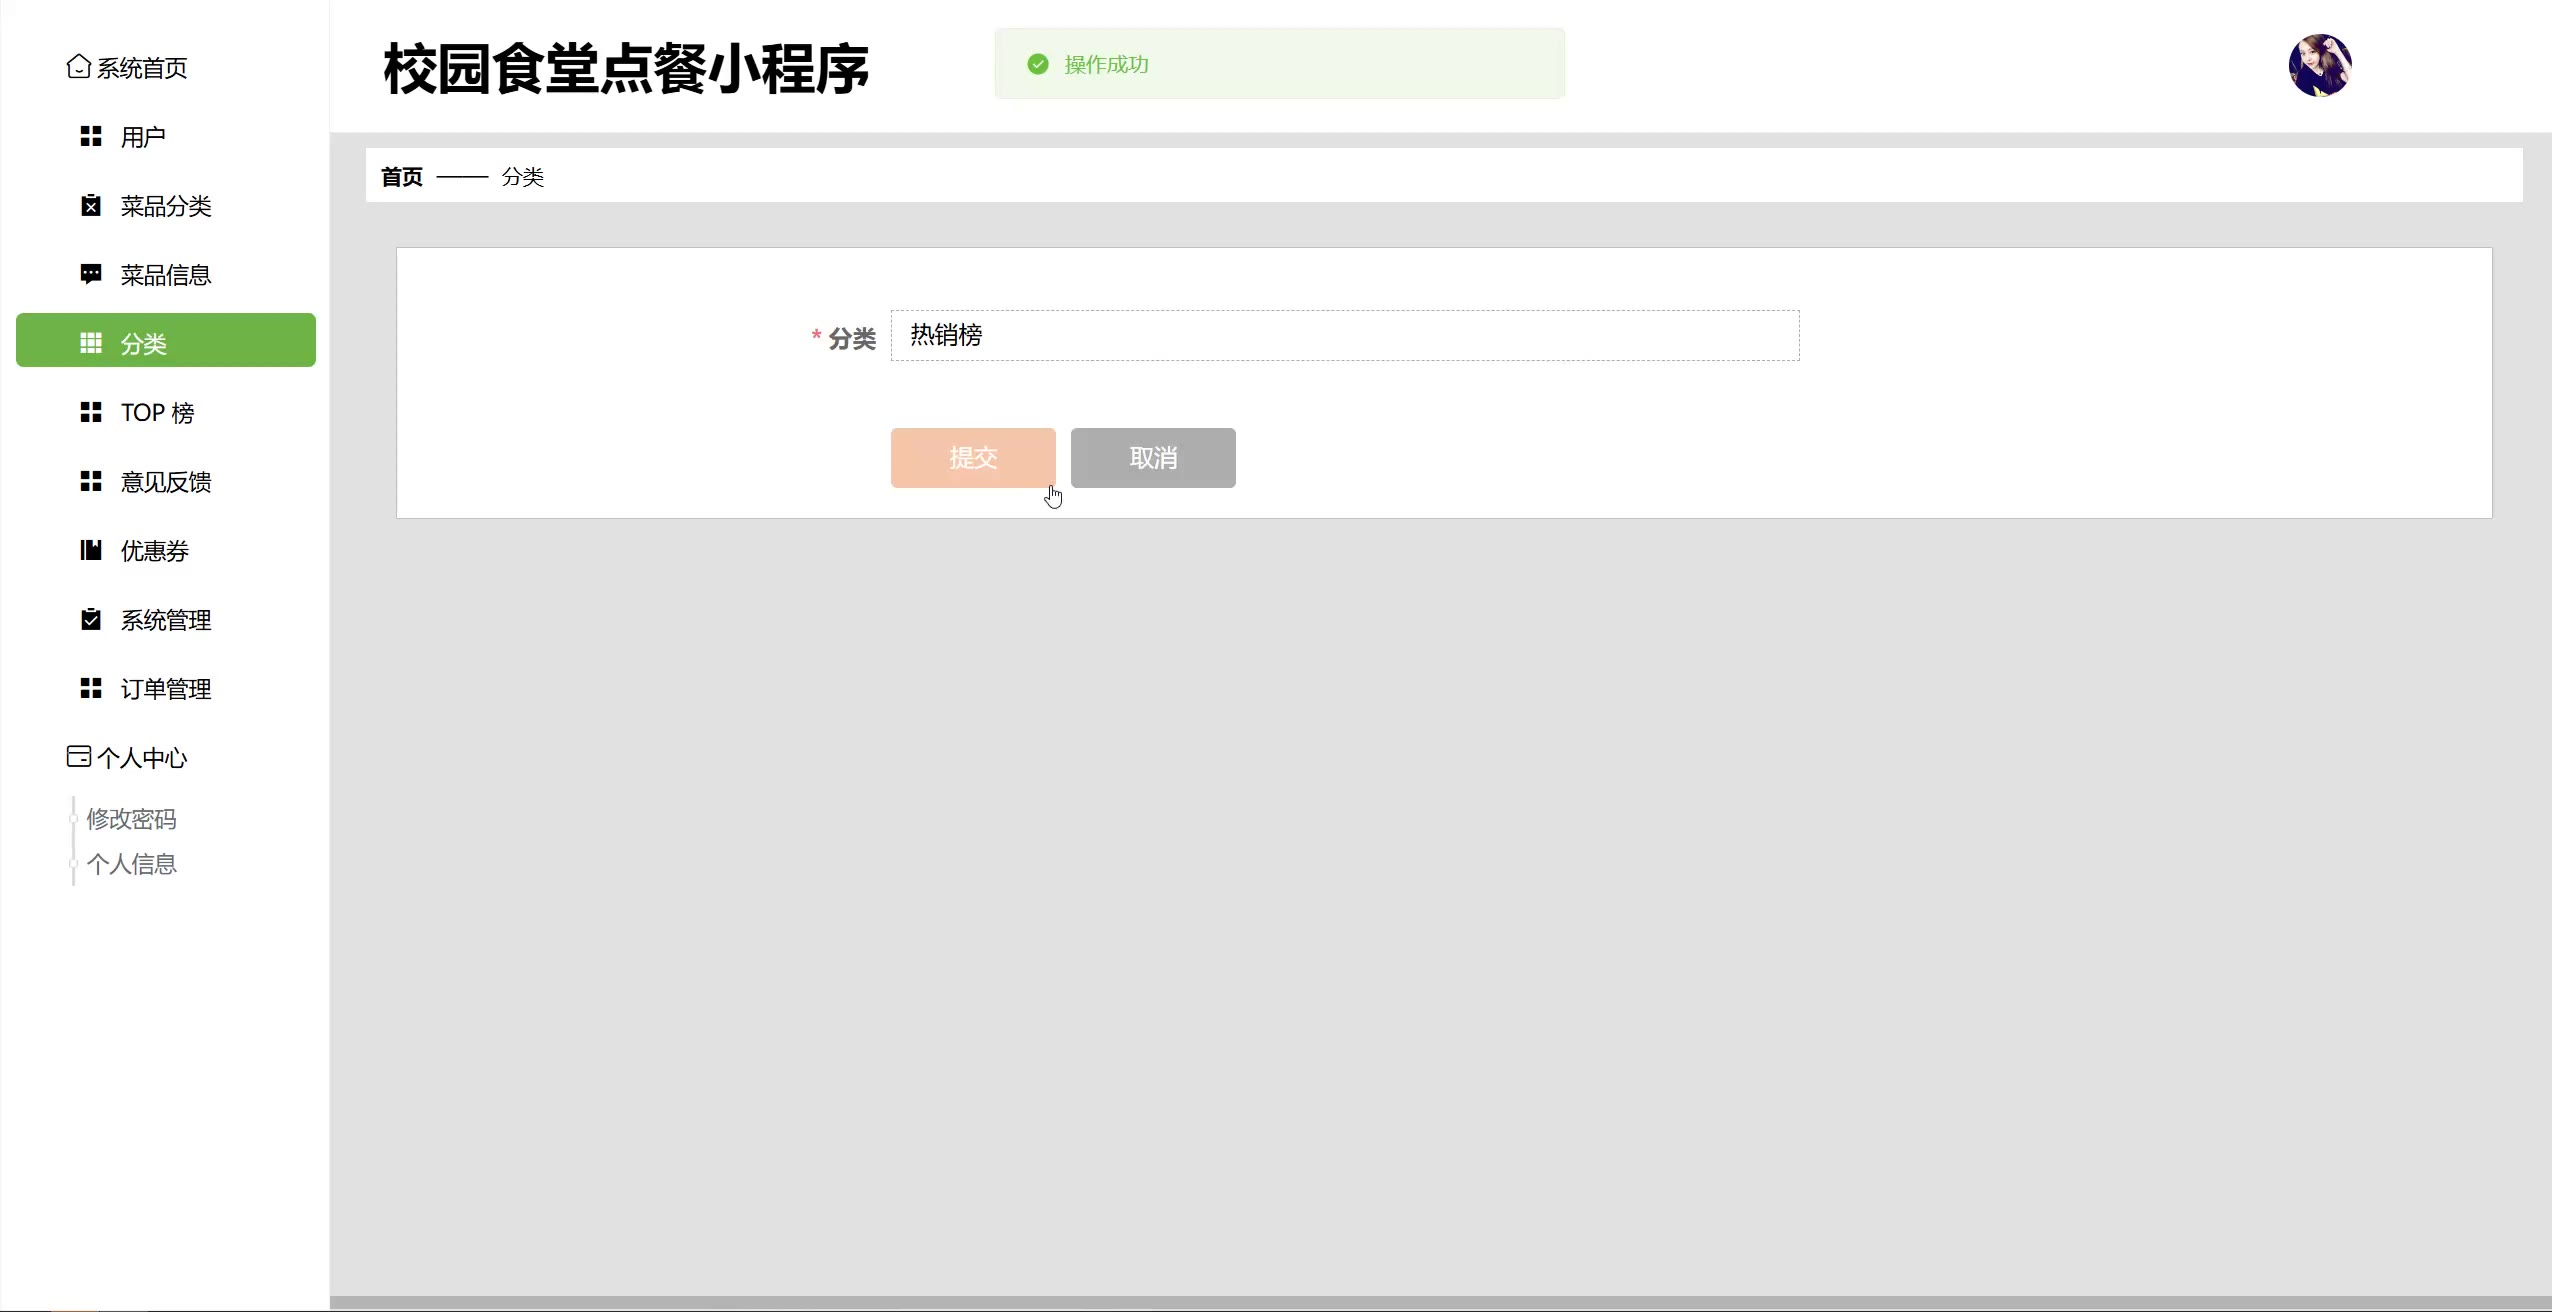Screen dimensions: 2552x1312
Task: Click the grid icon beside TOP 榜
Action: point(91,412)
